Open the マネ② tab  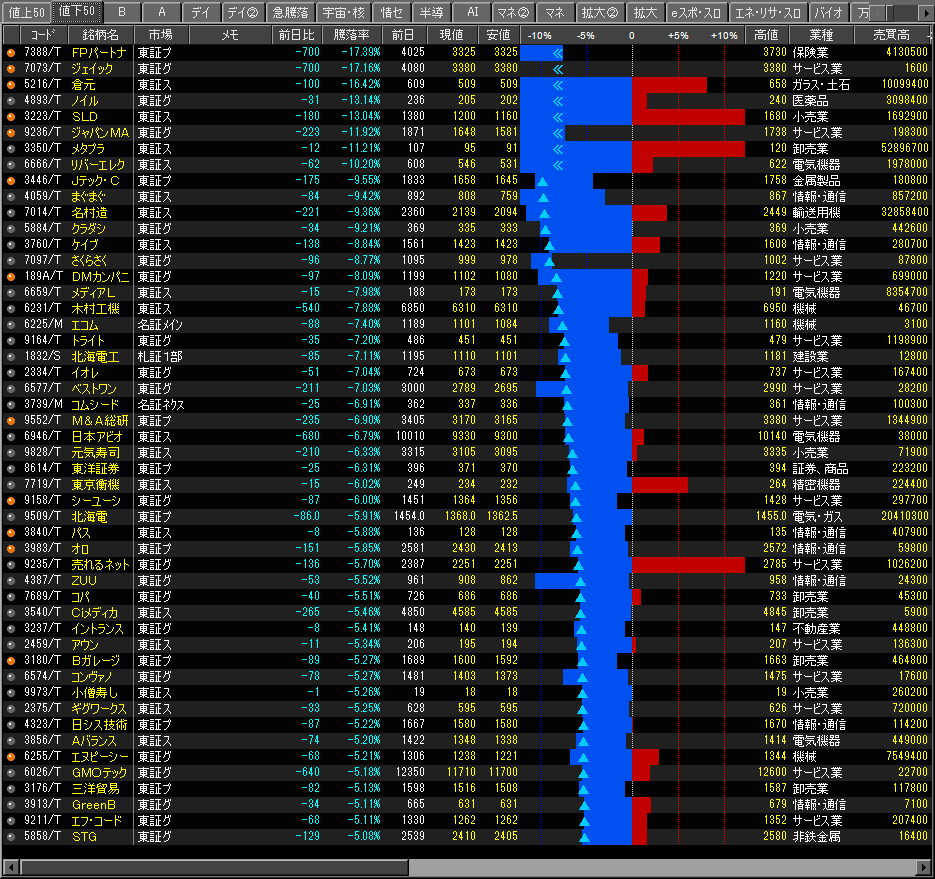[513, 12]
